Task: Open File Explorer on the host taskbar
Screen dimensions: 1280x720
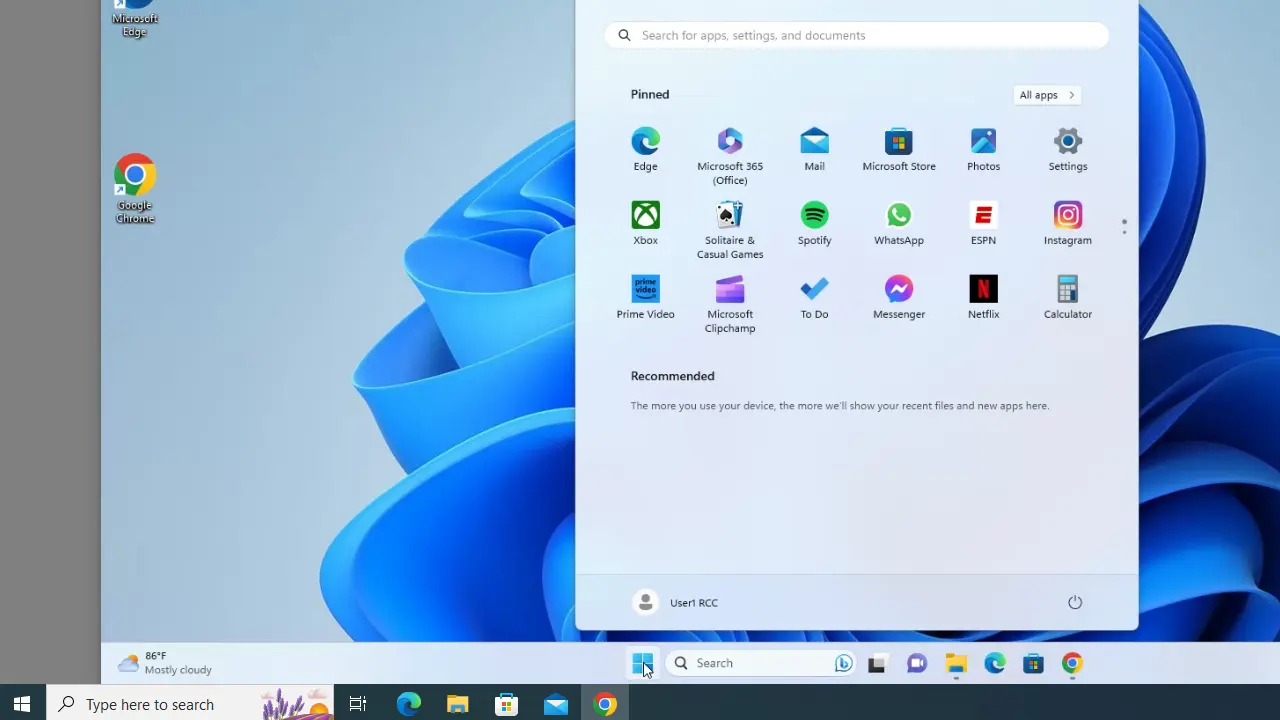Action: click(x=458, y=704)
